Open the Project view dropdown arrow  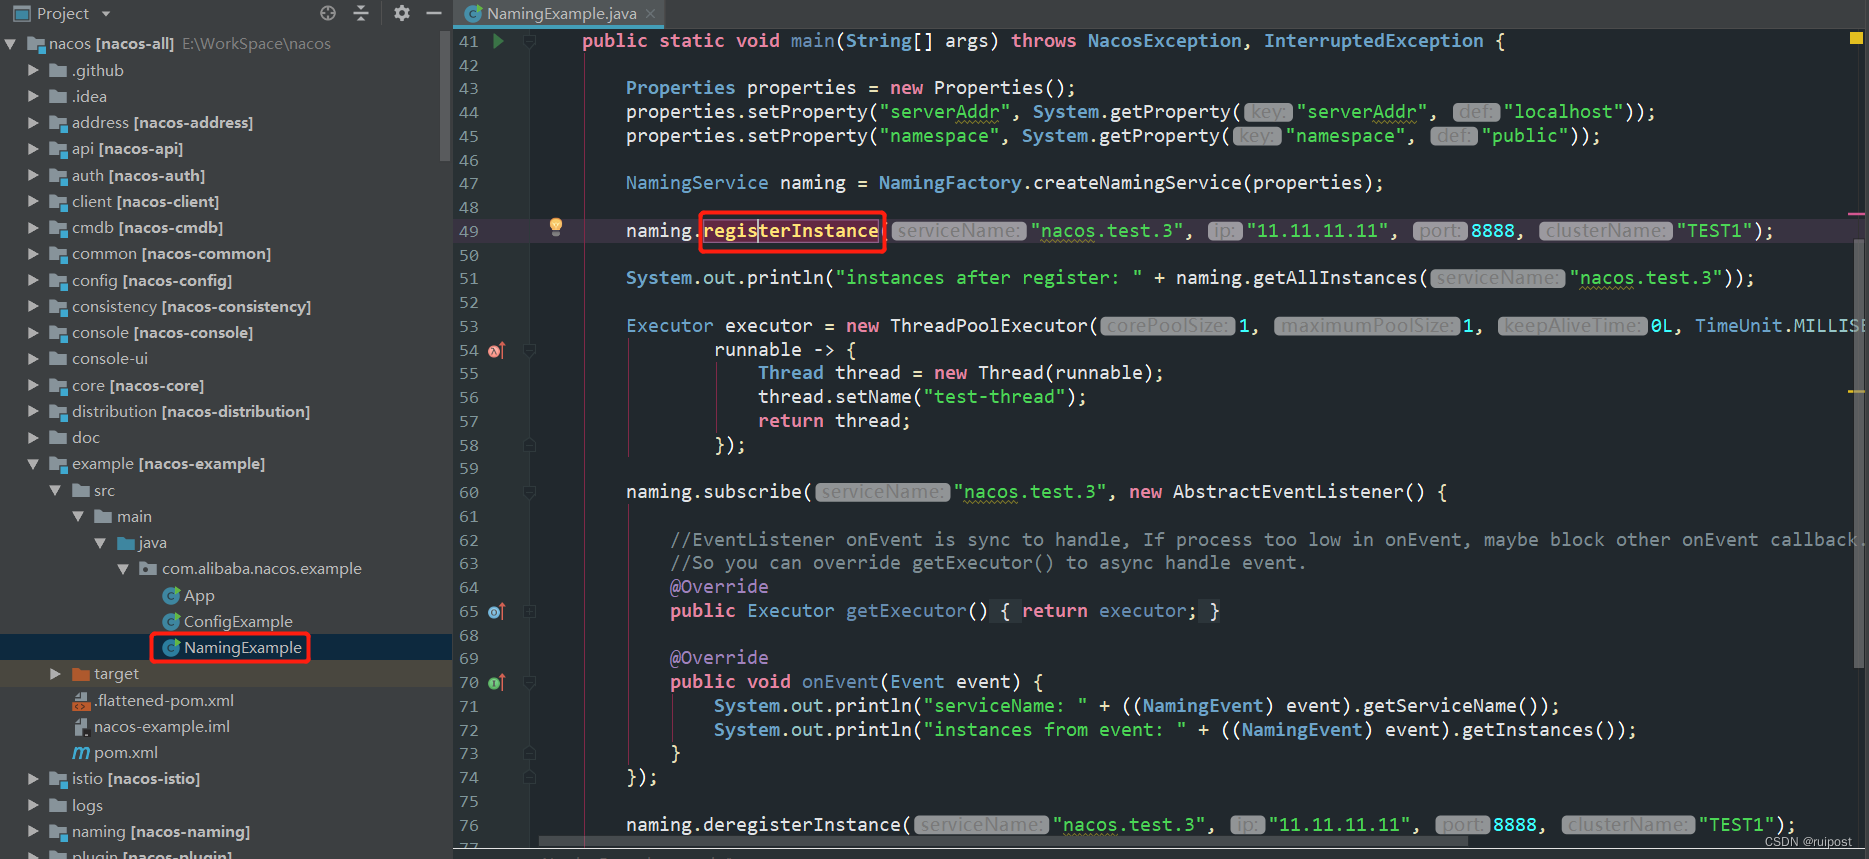coord(106,14)
